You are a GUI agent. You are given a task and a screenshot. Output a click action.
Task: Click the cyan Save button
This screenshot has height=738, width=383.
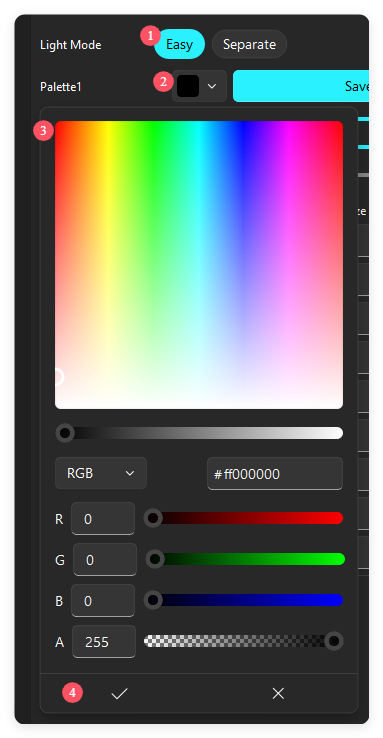click(301, 86)
